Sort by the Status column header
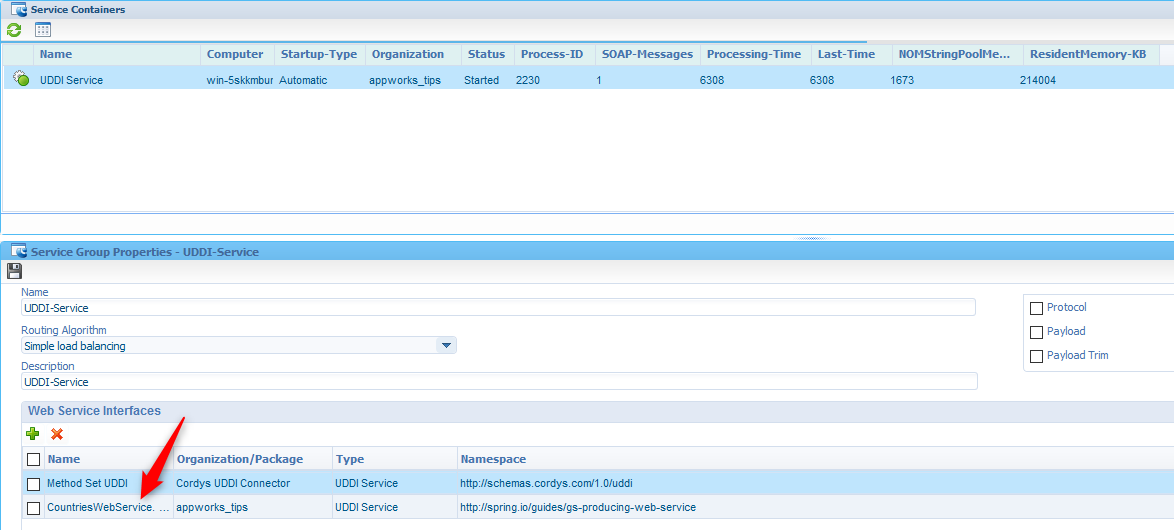This screenshot has width=1174, height=530. [486, 54]
